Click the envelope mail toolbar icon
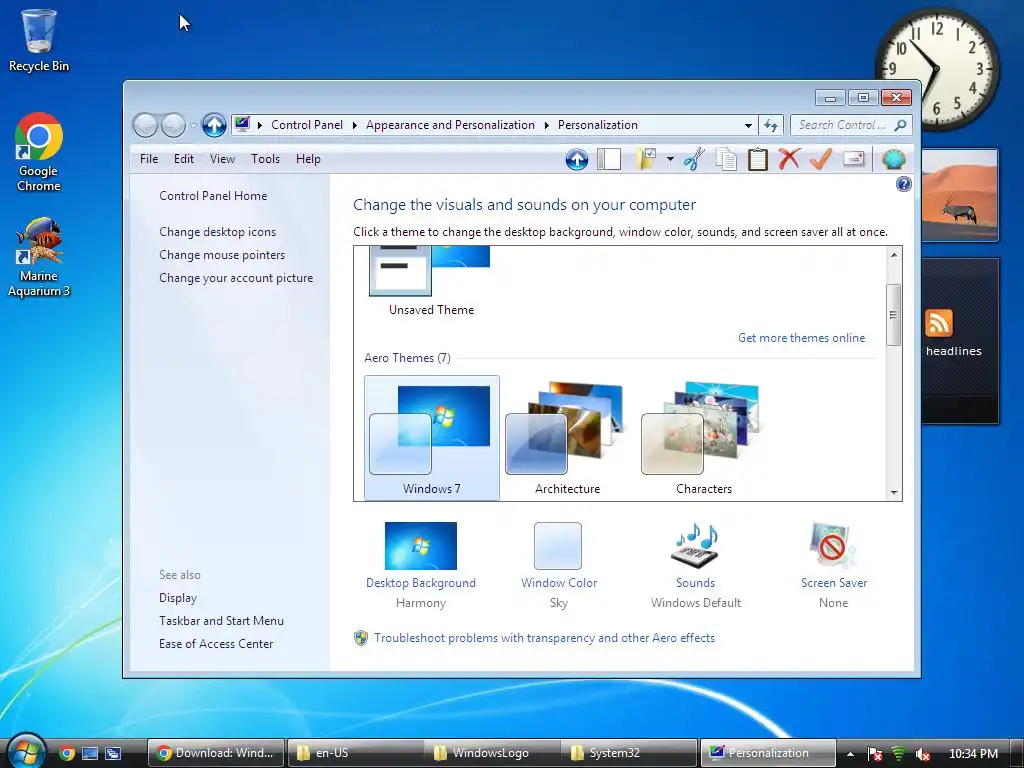The width and height of the screenshot is (1024, 768). click(854, 159)
